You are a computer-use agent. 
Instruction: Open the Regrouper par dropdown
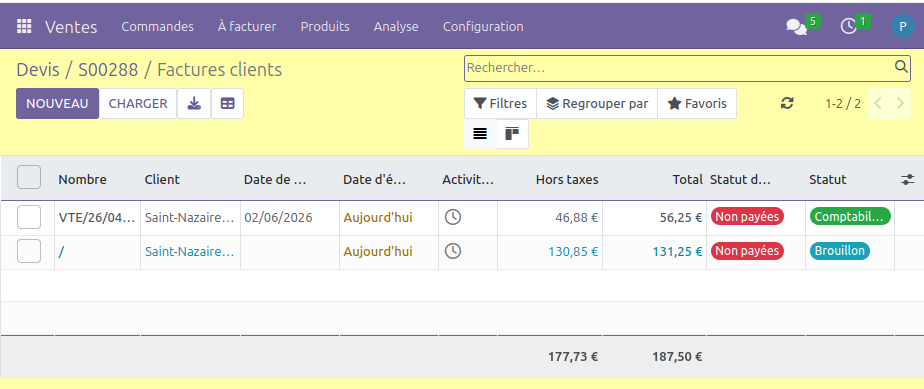point(597,104)
